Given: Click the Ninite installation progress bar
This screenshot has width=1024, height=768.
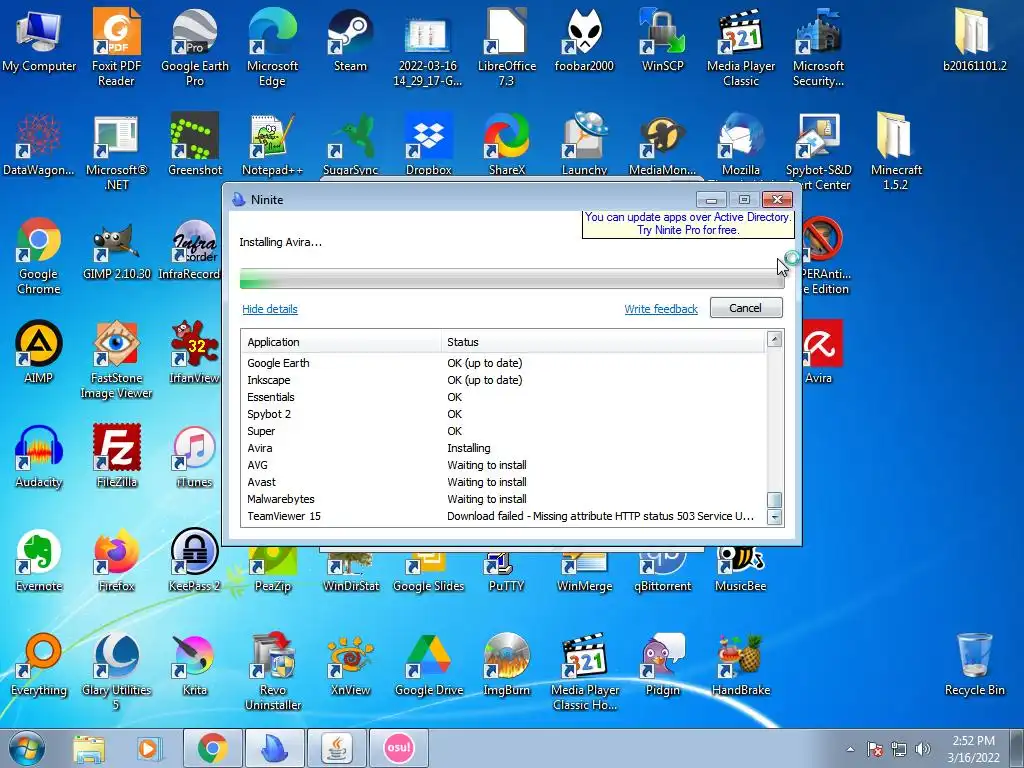Looking at the screenshot, I should [512, 278].
